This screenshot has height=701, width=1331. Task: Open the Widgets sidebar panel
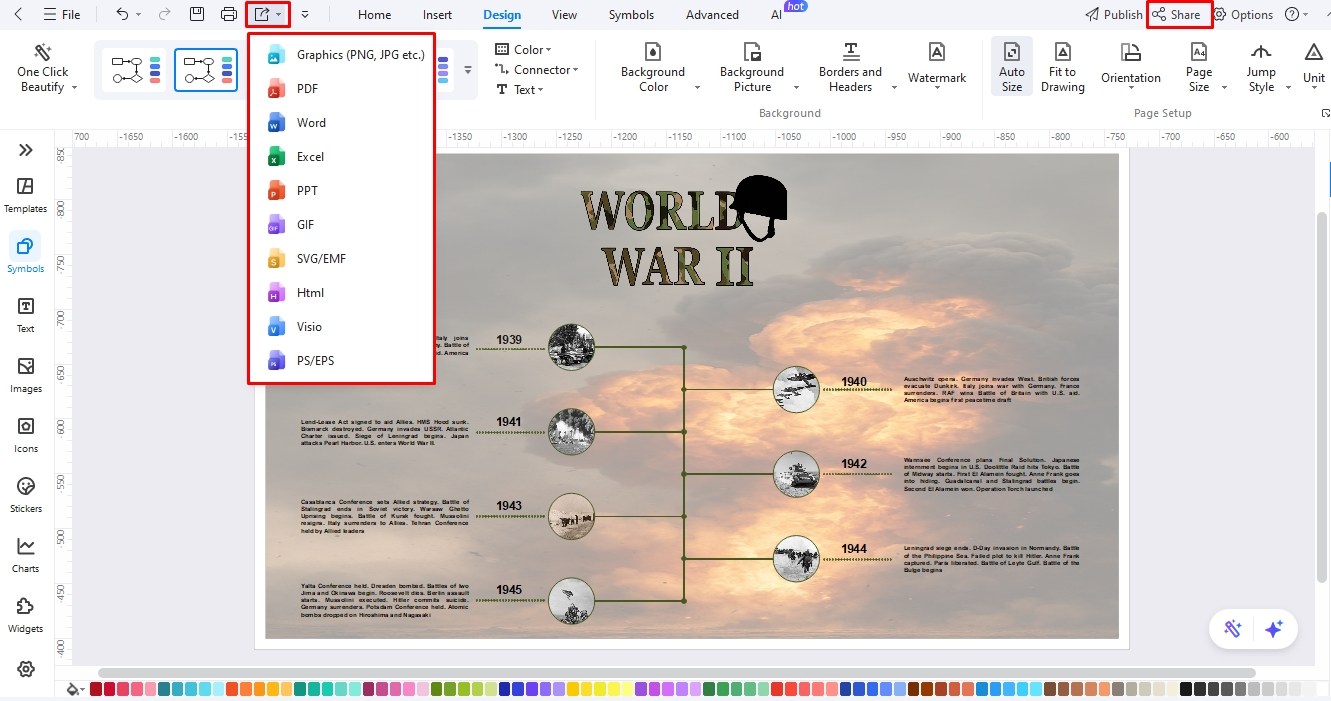point(26,614)
